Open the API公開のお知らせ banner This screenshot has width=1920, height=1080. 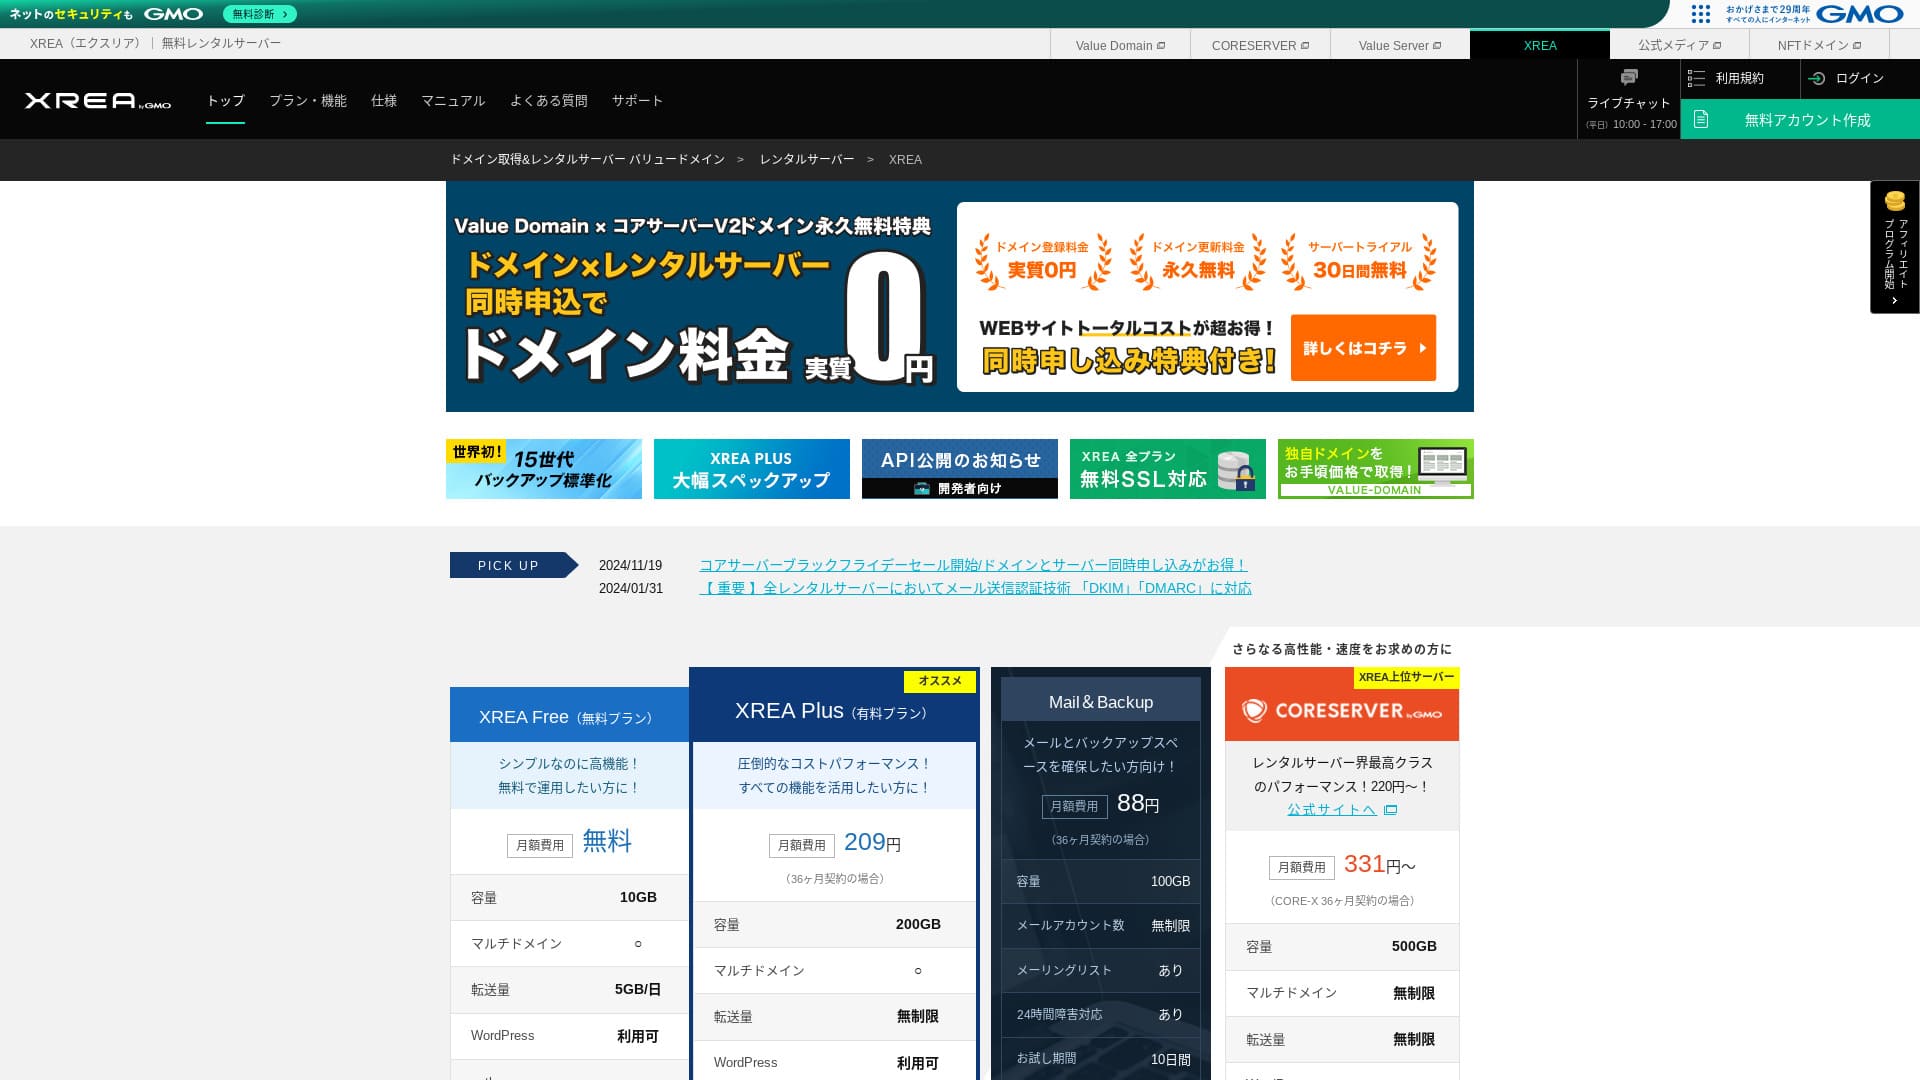(x=959, y=468)
